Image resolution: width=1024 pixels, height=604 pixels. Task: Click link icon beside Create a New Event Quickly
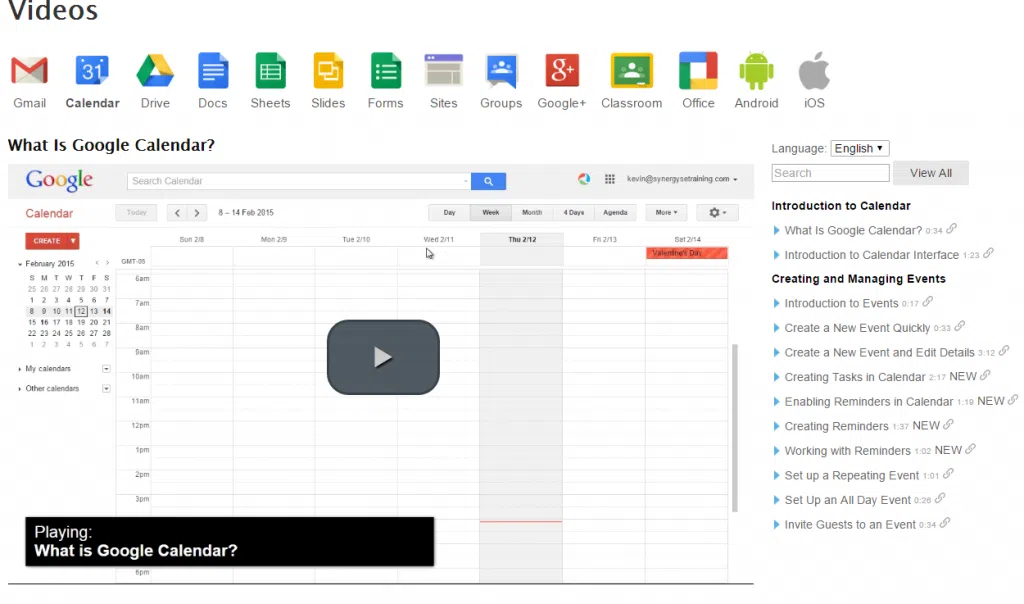[959, 326]
